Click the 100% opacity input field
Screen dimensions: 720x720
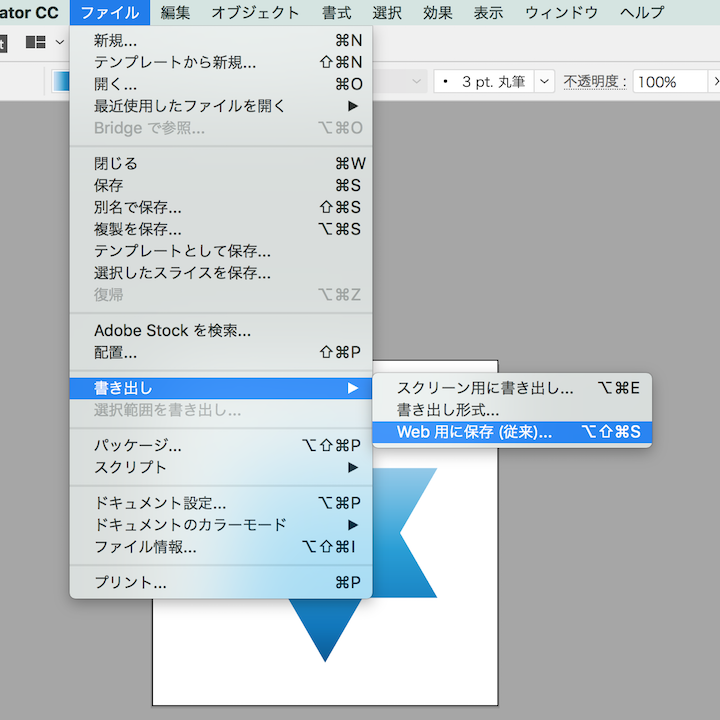(669, 82)
